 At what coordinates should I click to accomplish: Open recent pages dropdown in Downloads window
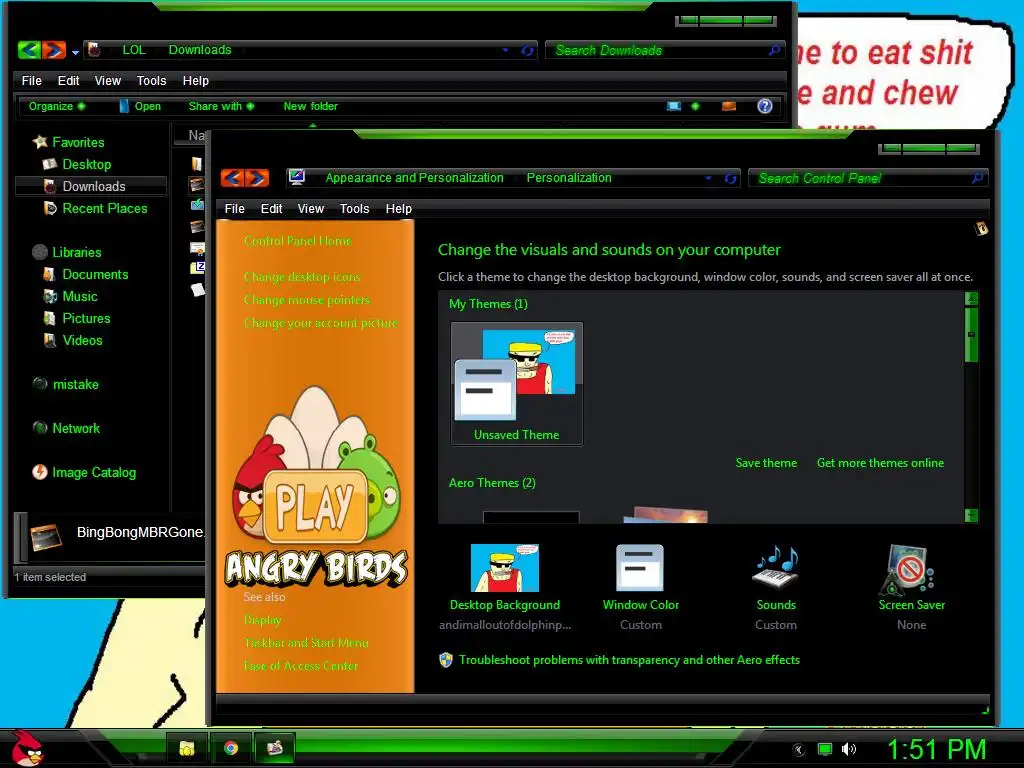(x=75, y=52)
